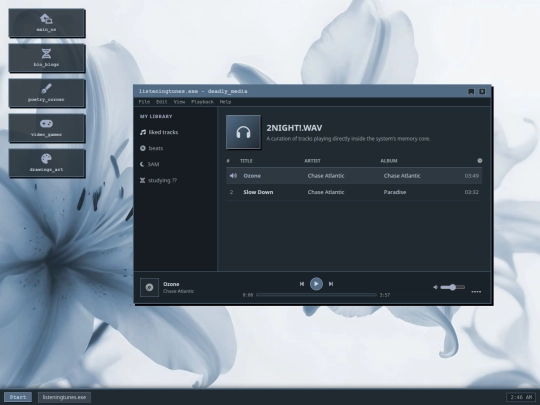Click the Ozone title in the track list
The height and width of the screenshot is (405, 540).
[x=252, y=176]
